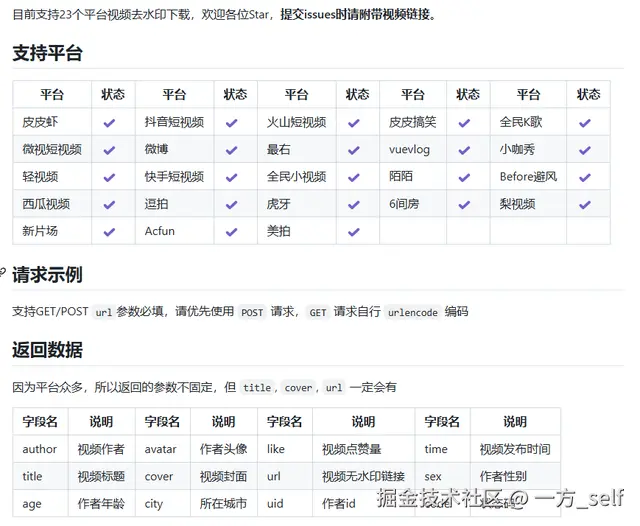Click the 视频发布时间 description cell

point(515,449)
